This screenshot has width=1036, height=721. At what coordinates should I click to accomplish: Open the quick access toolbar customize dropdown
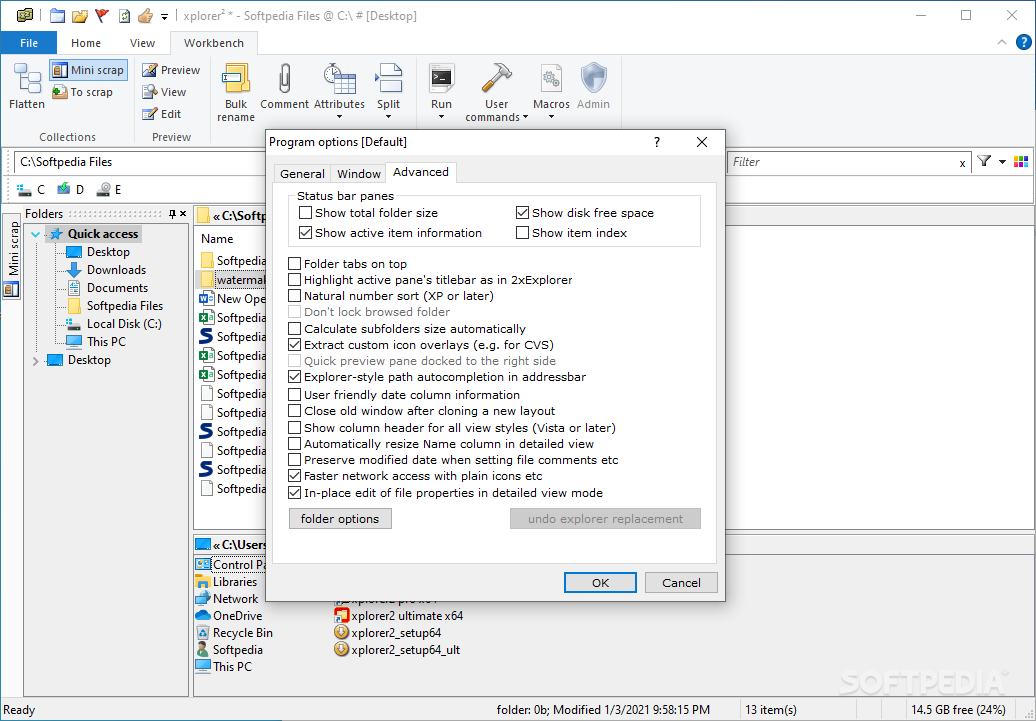coord(165,16)
